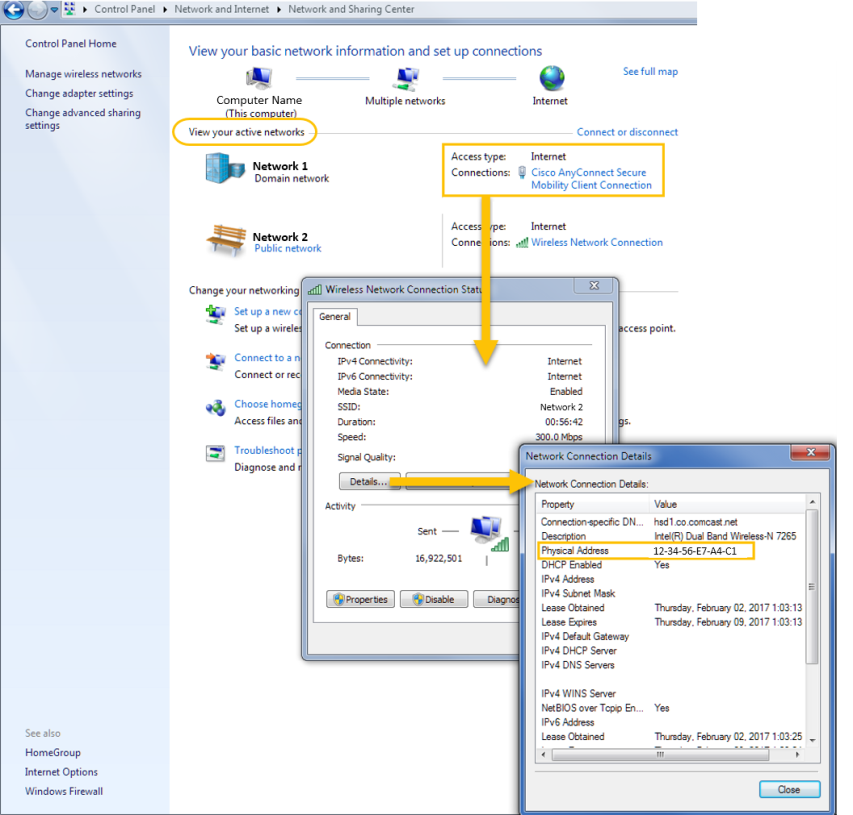Click the Connect to a network icon

tap(215, 362)
